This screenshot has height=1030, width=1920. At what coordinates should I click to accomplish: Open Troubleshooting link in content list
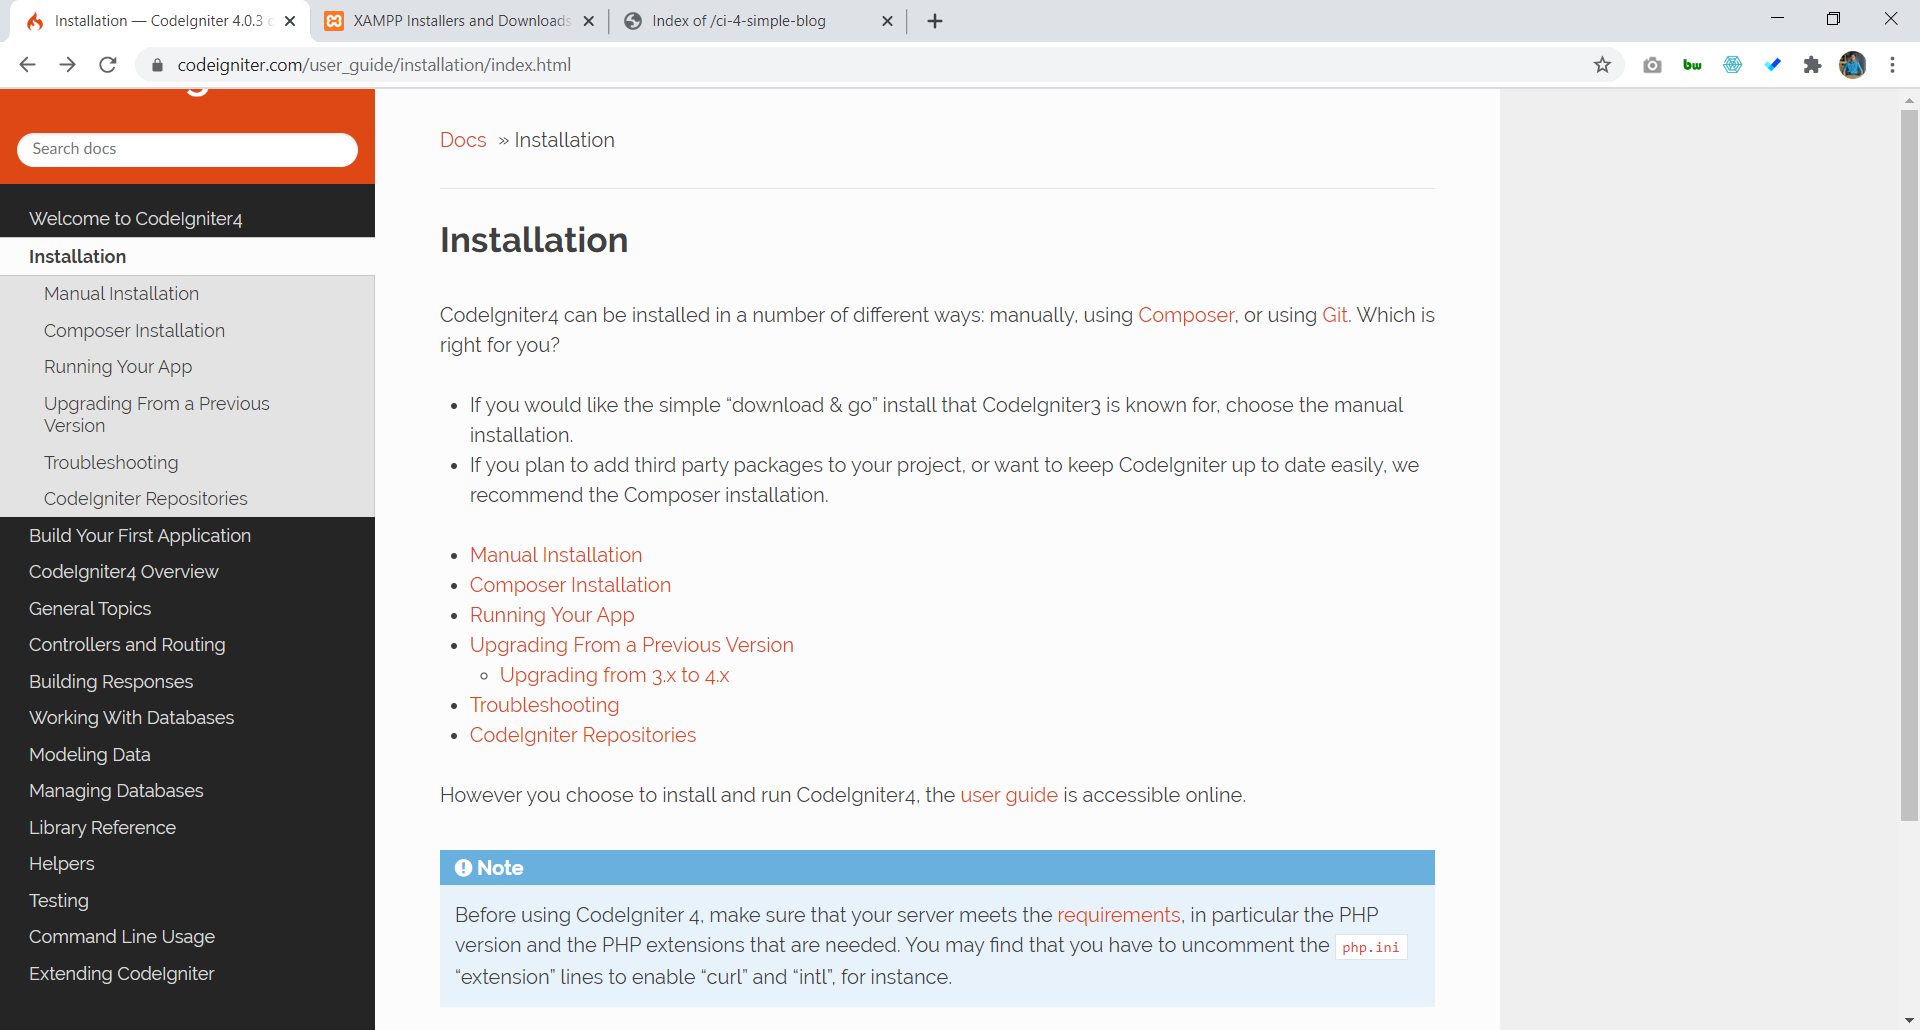pyautogui.click(x=544, y=705)
